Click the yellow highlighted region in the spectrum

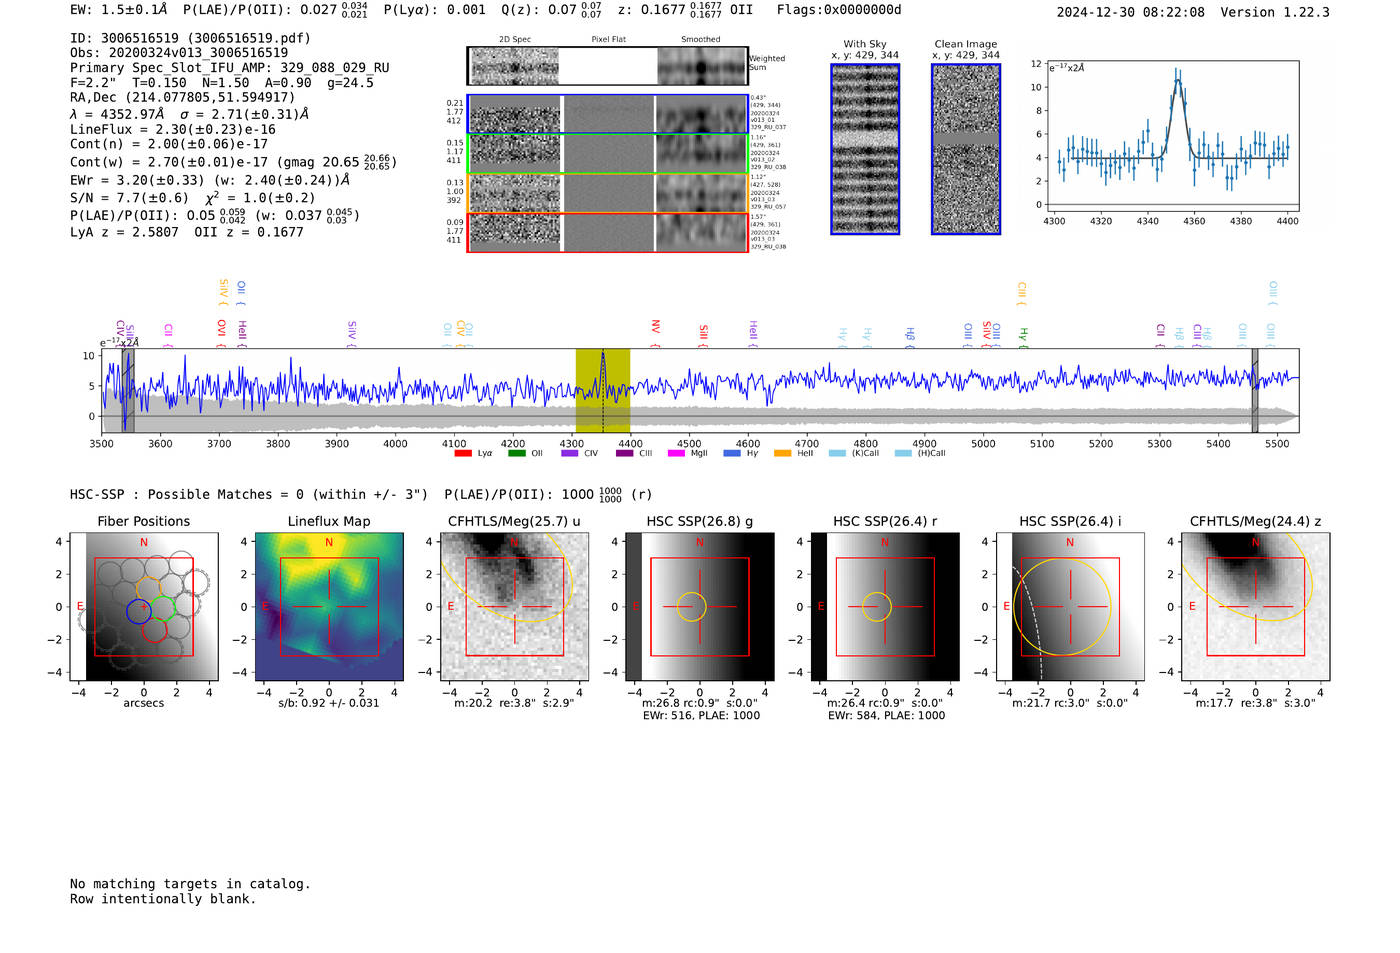point(603,391)
